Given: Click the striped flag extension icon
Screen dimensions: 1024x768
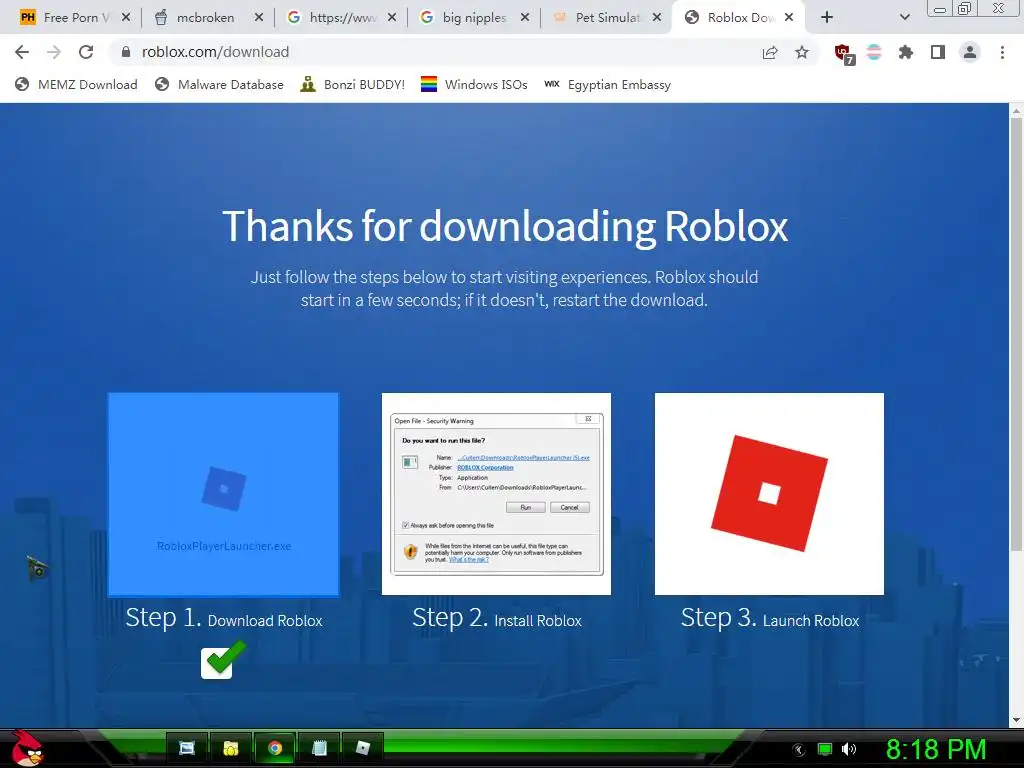Looking at the screenshot, I should [x=874, y=52].
